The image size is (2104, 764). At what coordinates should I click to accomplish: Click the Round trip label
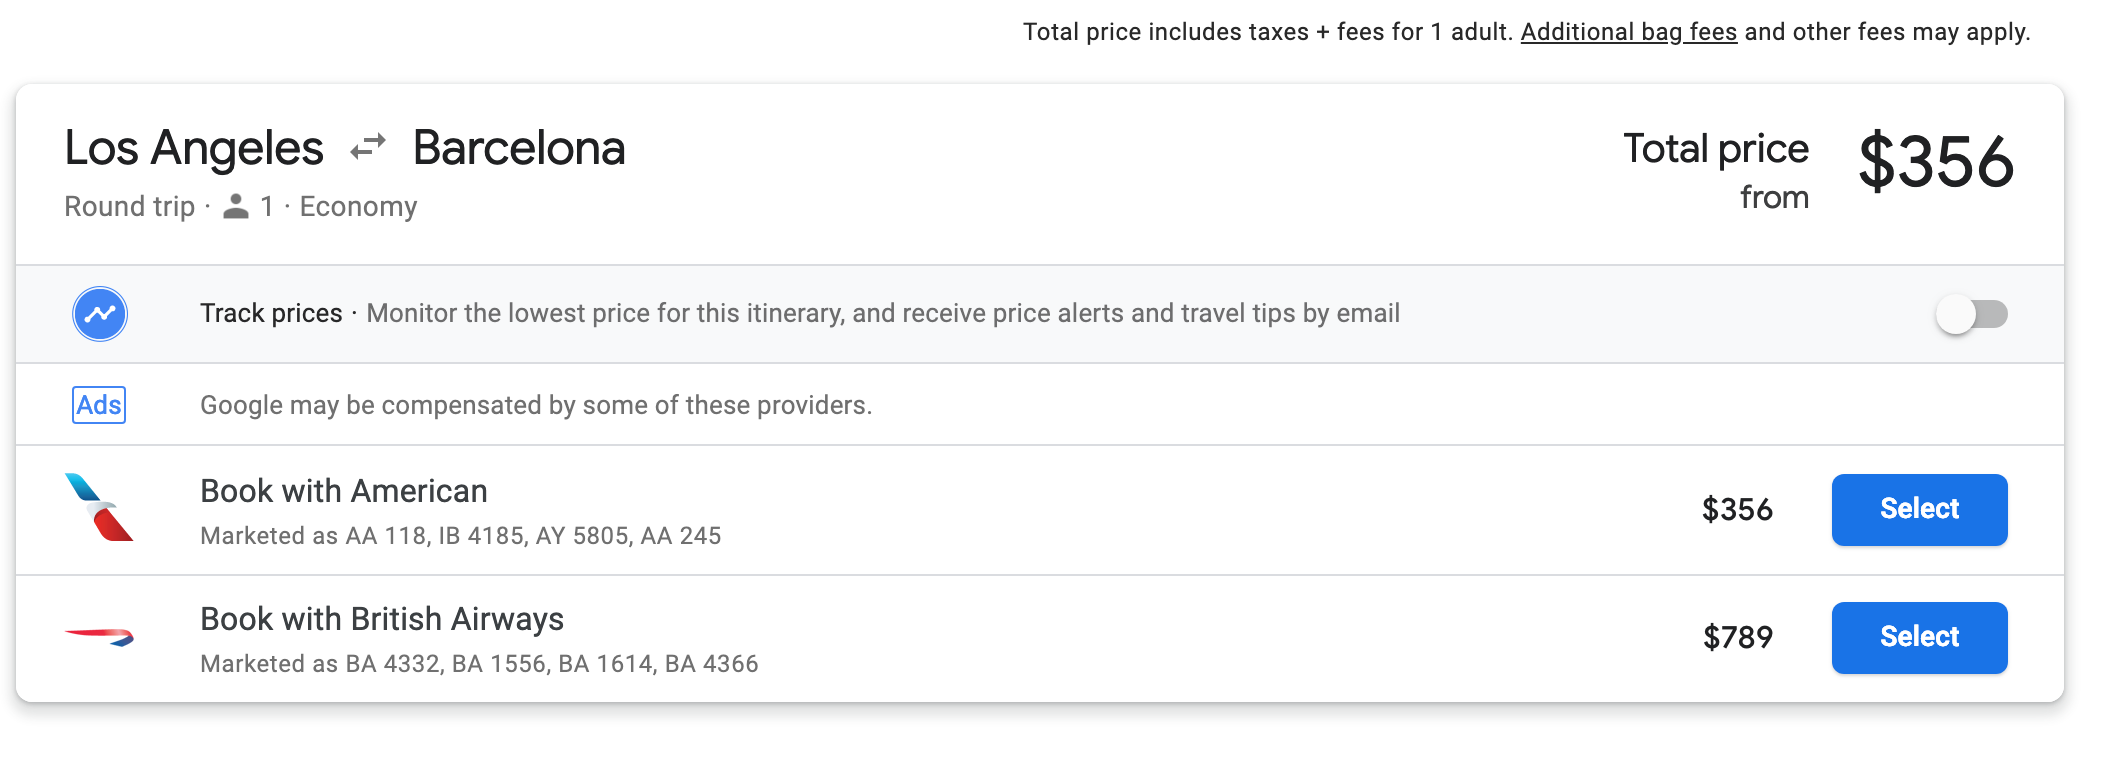coord(129,207)
